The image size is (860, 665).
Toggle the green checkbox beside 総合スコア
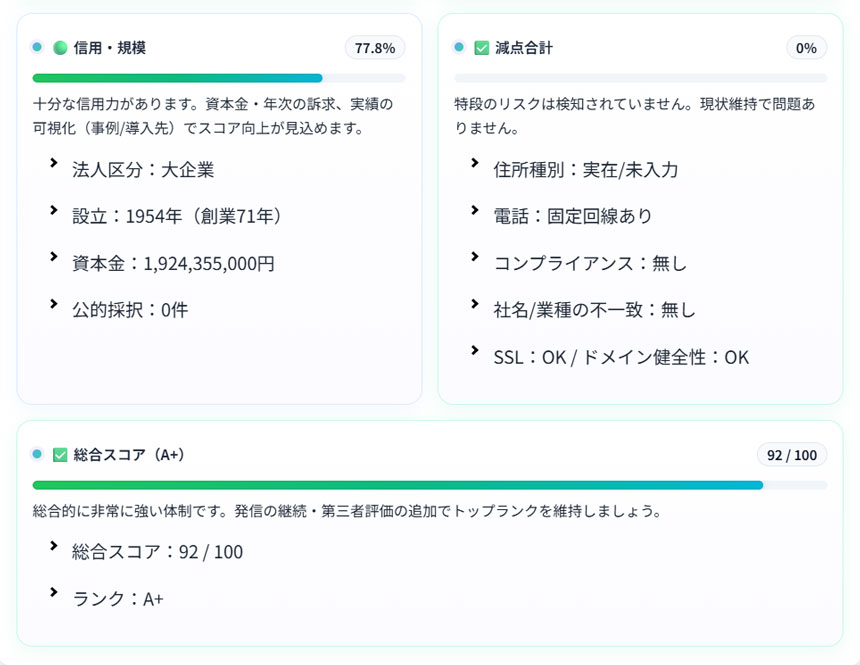(x=58, y=455)
